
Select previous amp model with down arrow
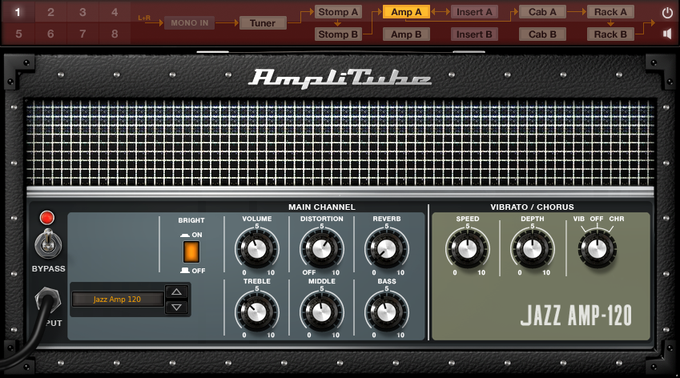[176, 307]
